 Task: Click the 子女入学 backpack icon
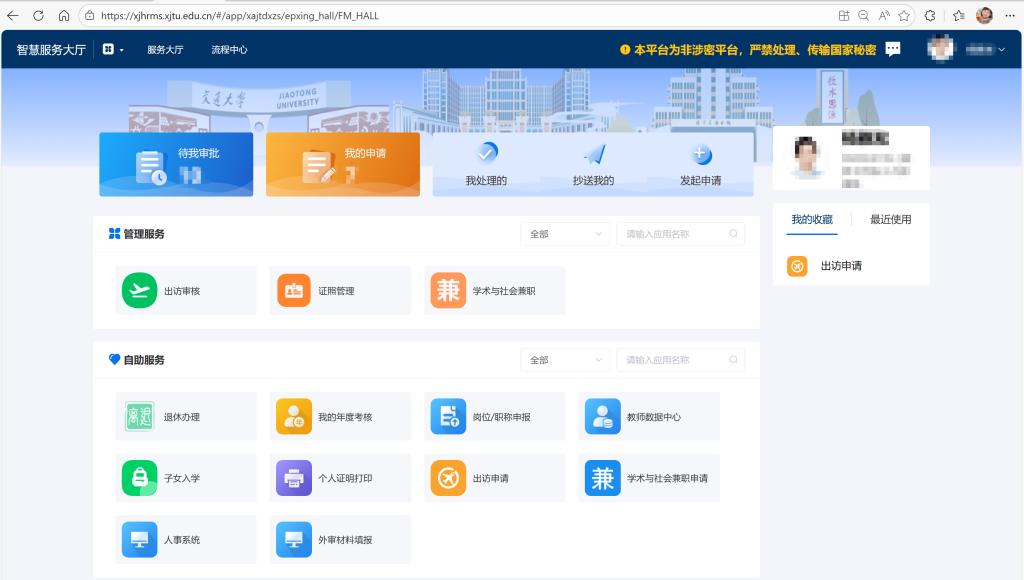point(139,478)
